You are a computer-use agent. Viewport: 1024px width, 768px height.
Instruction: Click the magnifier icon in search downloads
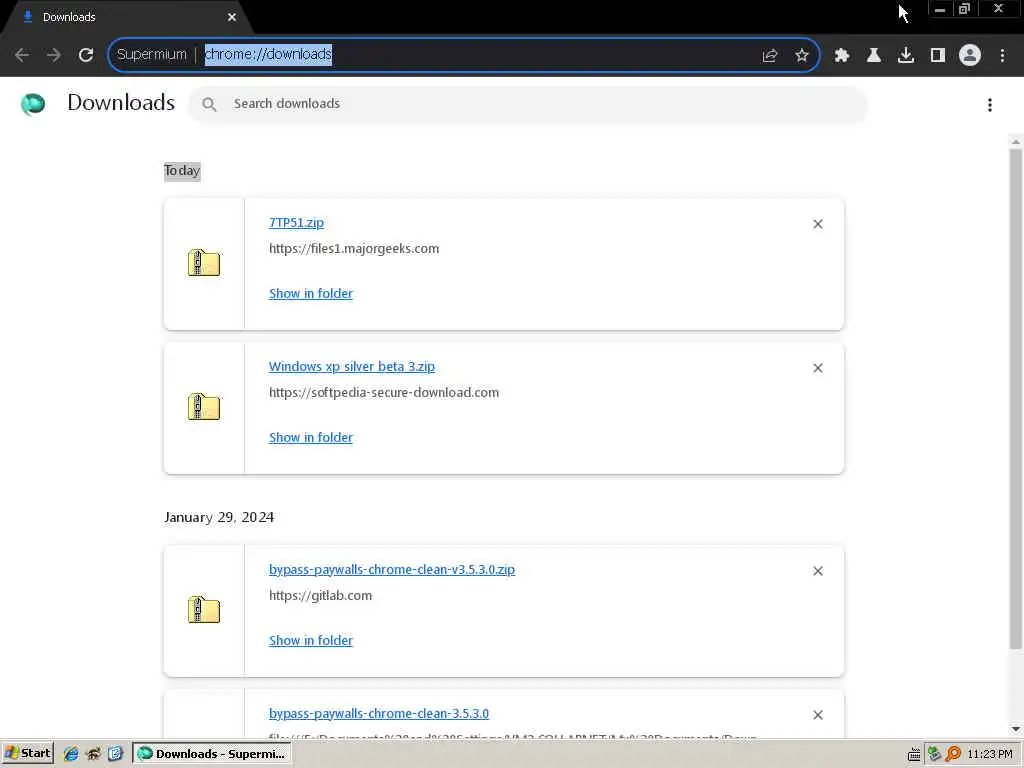(209, 104)
